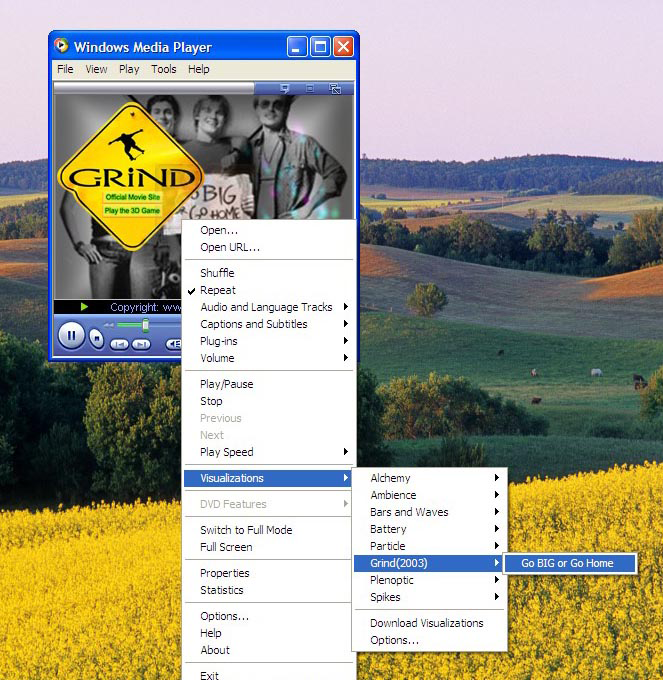Open the View menu

pos(96,69)
